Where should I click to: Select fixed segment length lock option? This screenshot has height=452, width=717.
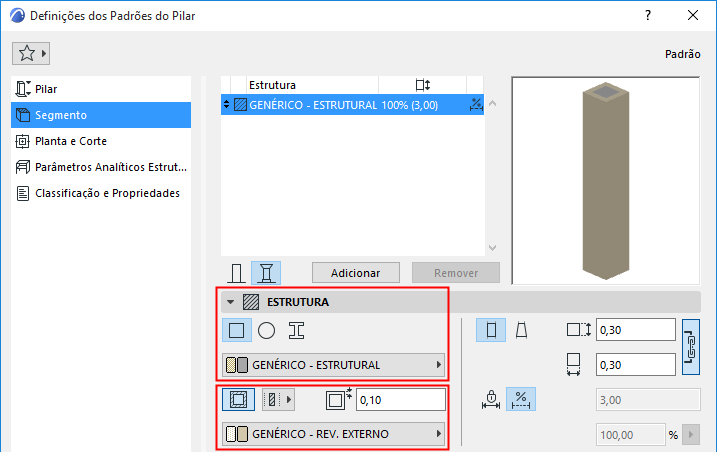pyautogui.click(x=491, y=399)
